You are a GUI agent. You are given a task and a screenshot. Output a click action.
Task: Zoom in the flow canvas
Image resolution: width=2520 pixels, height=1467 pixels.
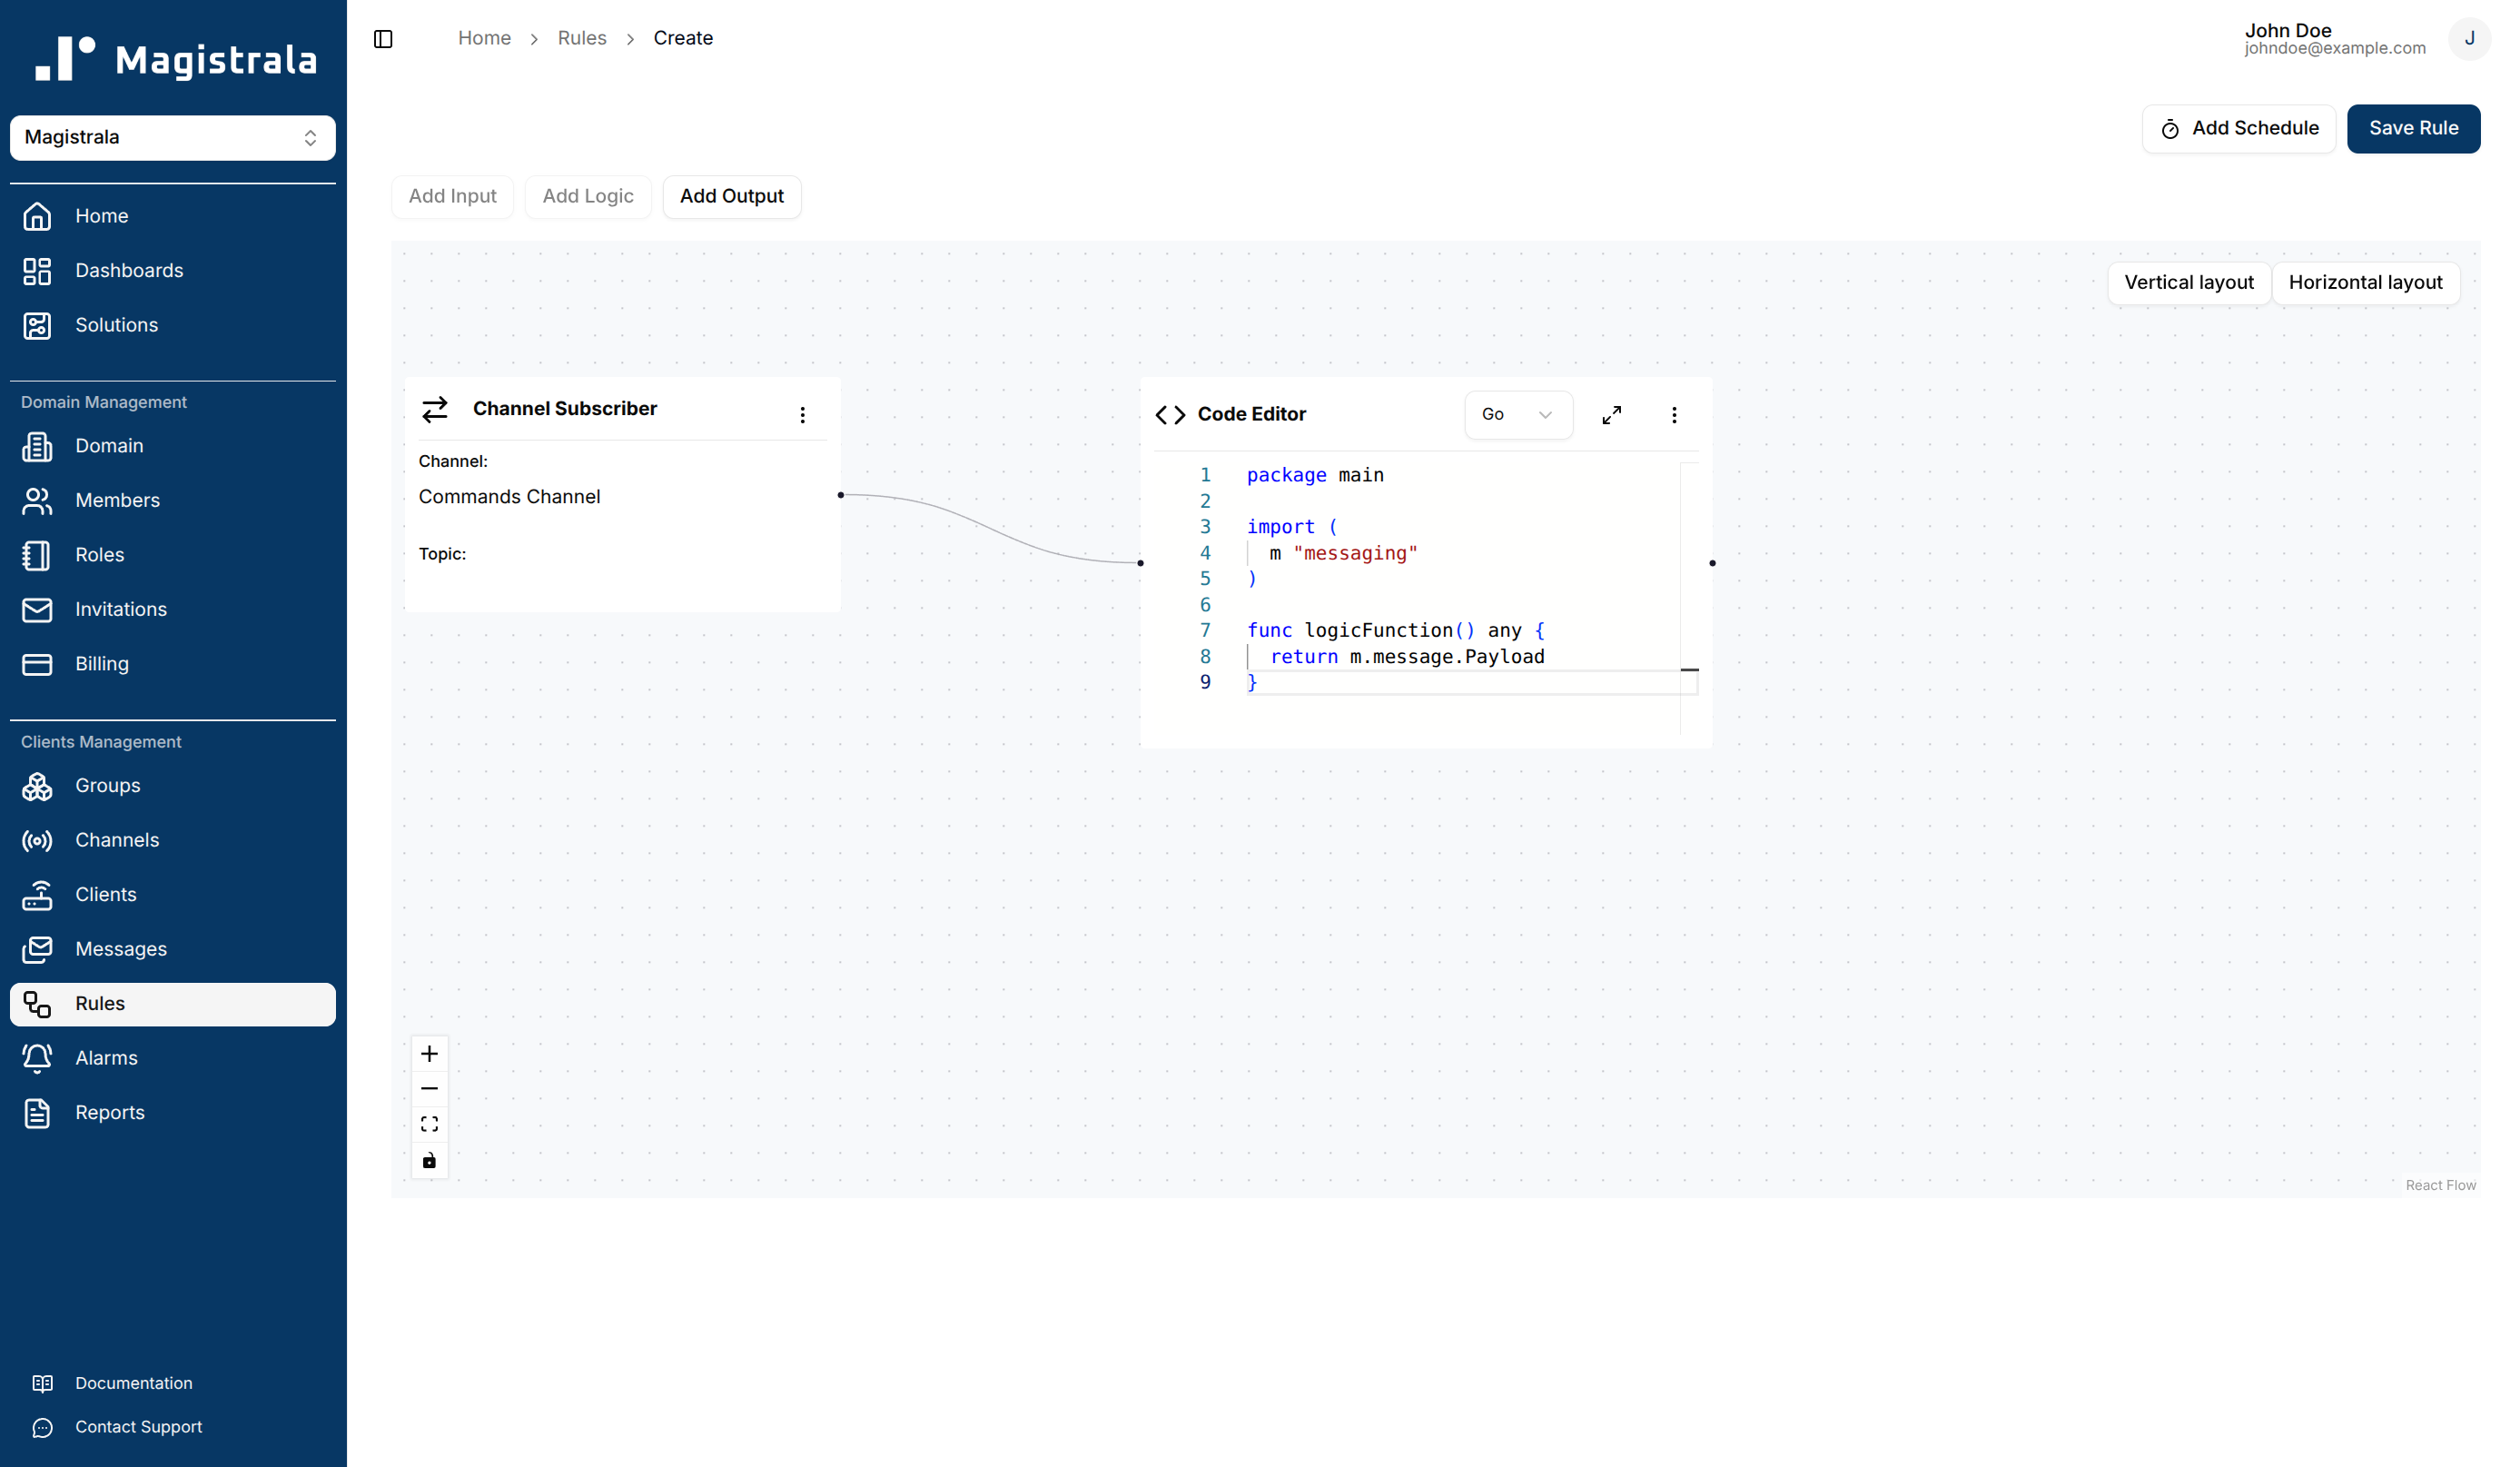[429, 1053]
